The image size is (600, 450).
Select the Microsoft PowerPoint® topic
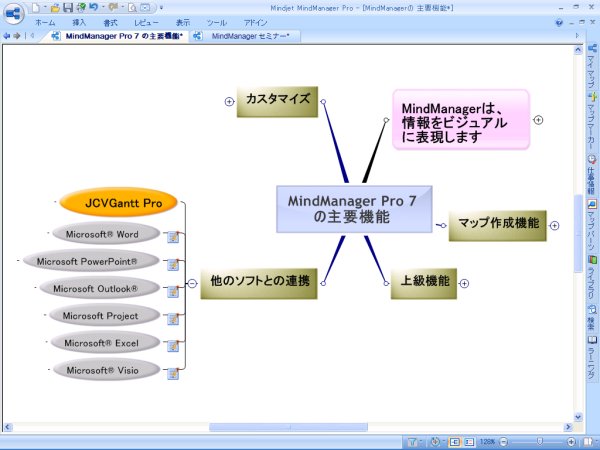(91, 261)
